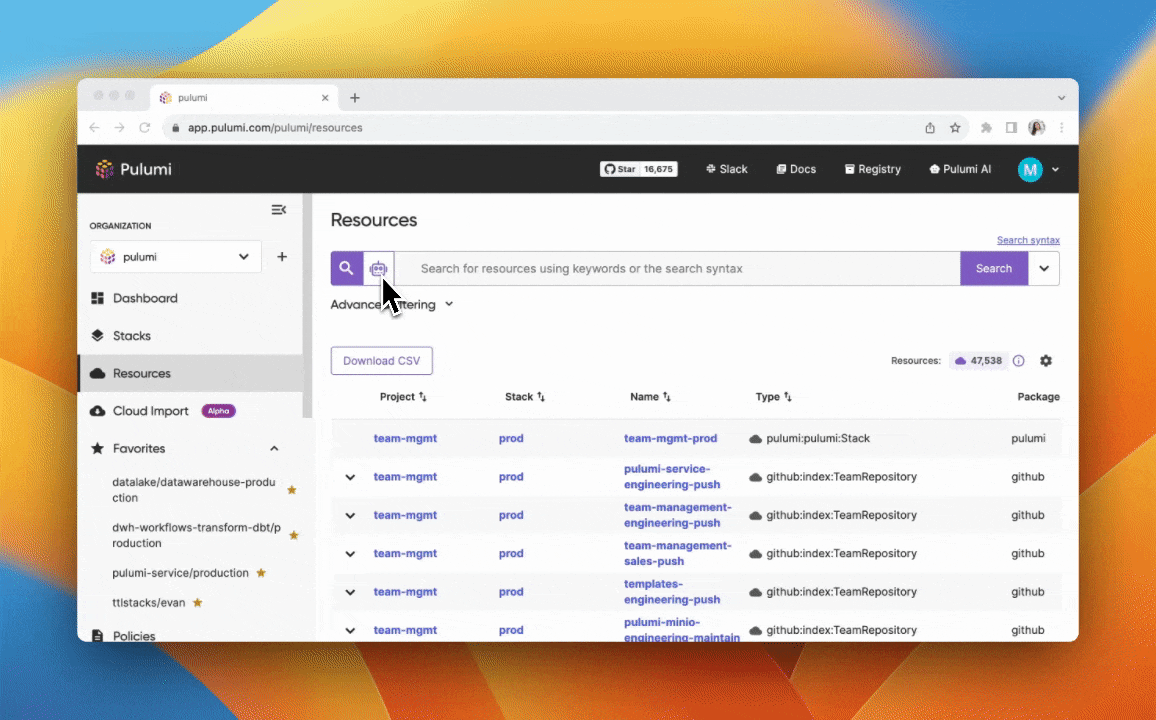Click the GitHub star count 16,675
1156x720 pixels.
coord(658,169)
